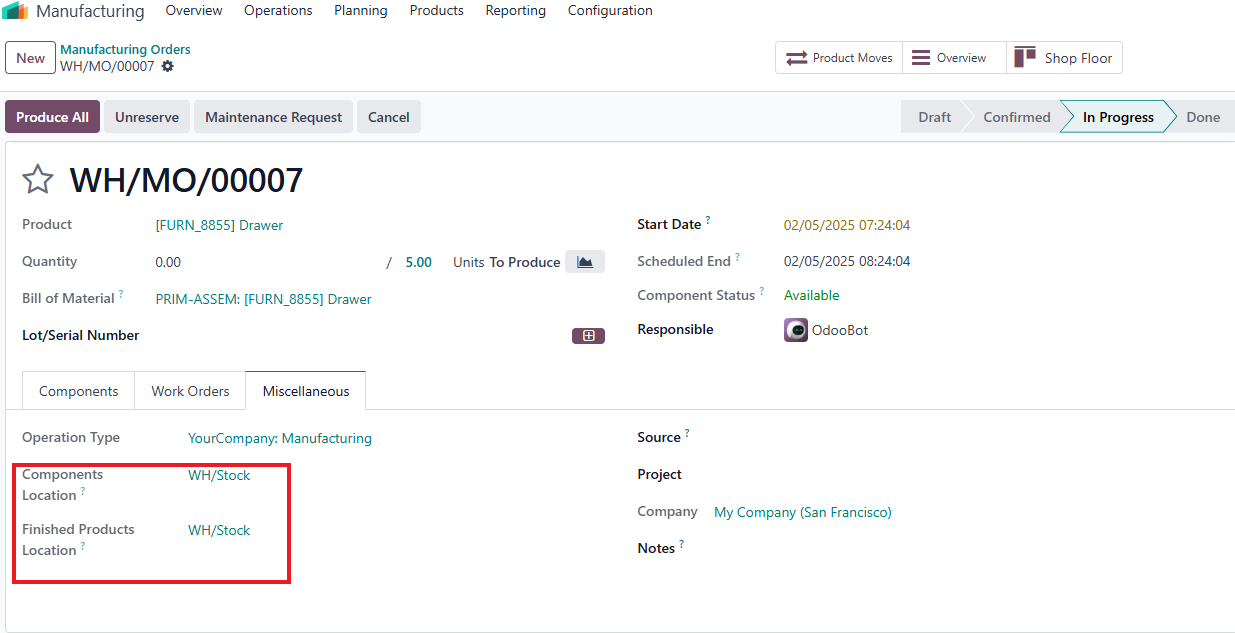The width and height of the screenshot is (1235, 633).
Task: Click the Product Moves arrows icon
Action: [797, 58]
